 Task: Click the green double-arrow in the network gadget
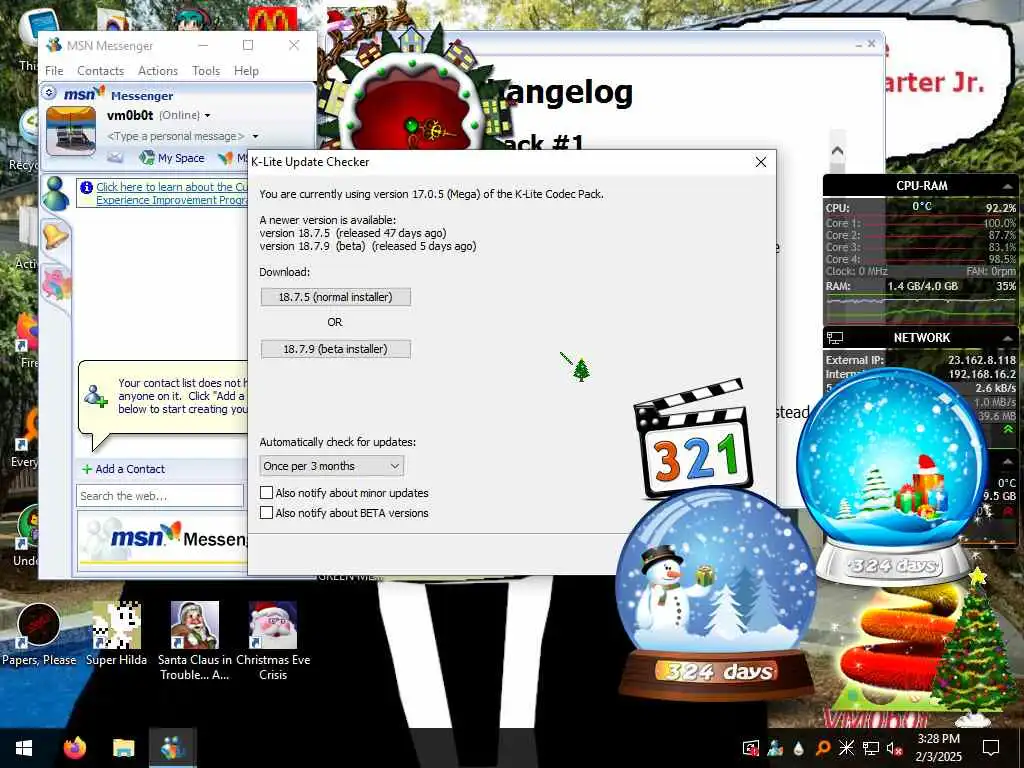[1008, 429]
